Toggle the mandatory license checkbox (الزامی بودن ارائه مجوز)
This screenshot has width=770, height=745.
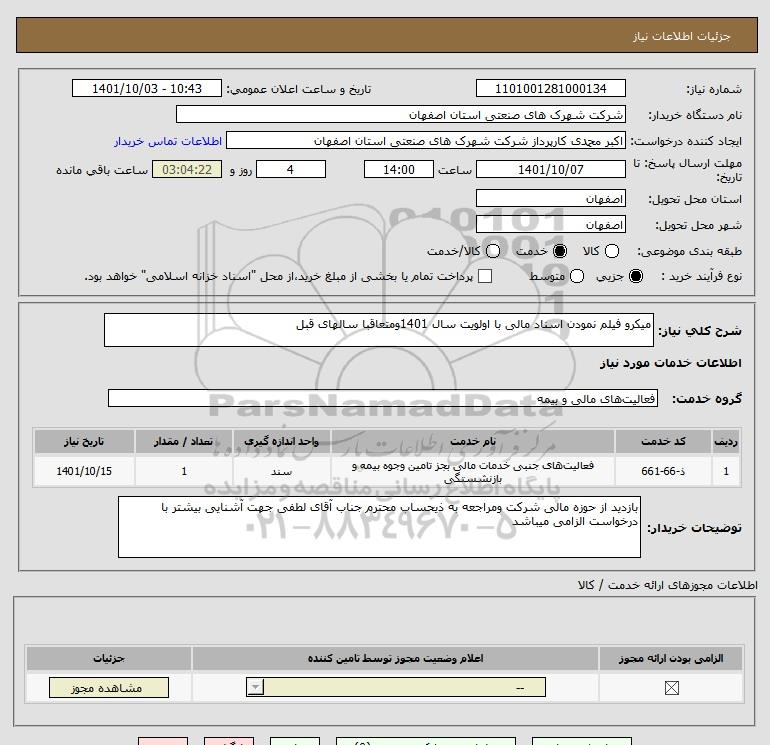(671, 688)
